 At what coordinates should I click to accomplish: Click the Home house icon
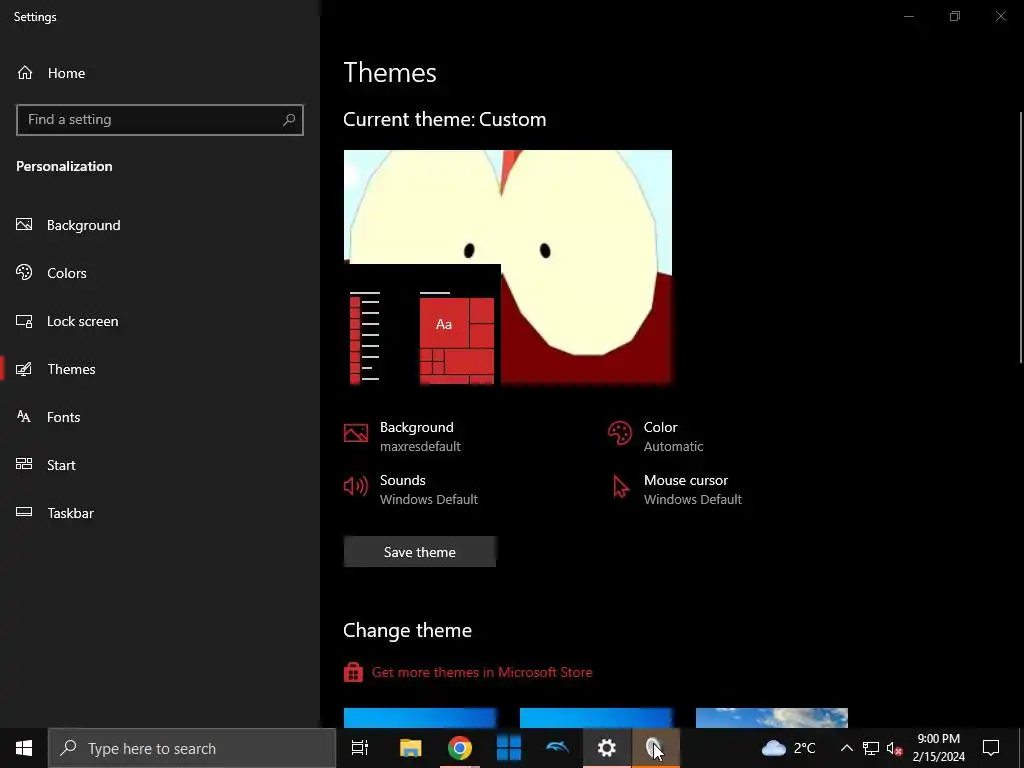coord(25,73)
